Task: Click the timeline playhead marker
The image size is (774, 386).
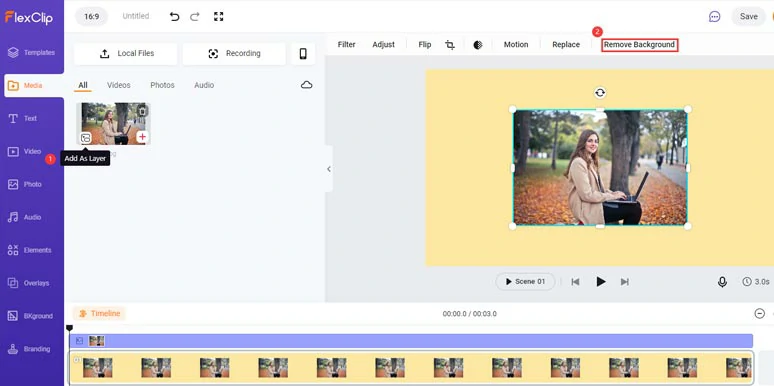Action: click(x=70, y=328)
